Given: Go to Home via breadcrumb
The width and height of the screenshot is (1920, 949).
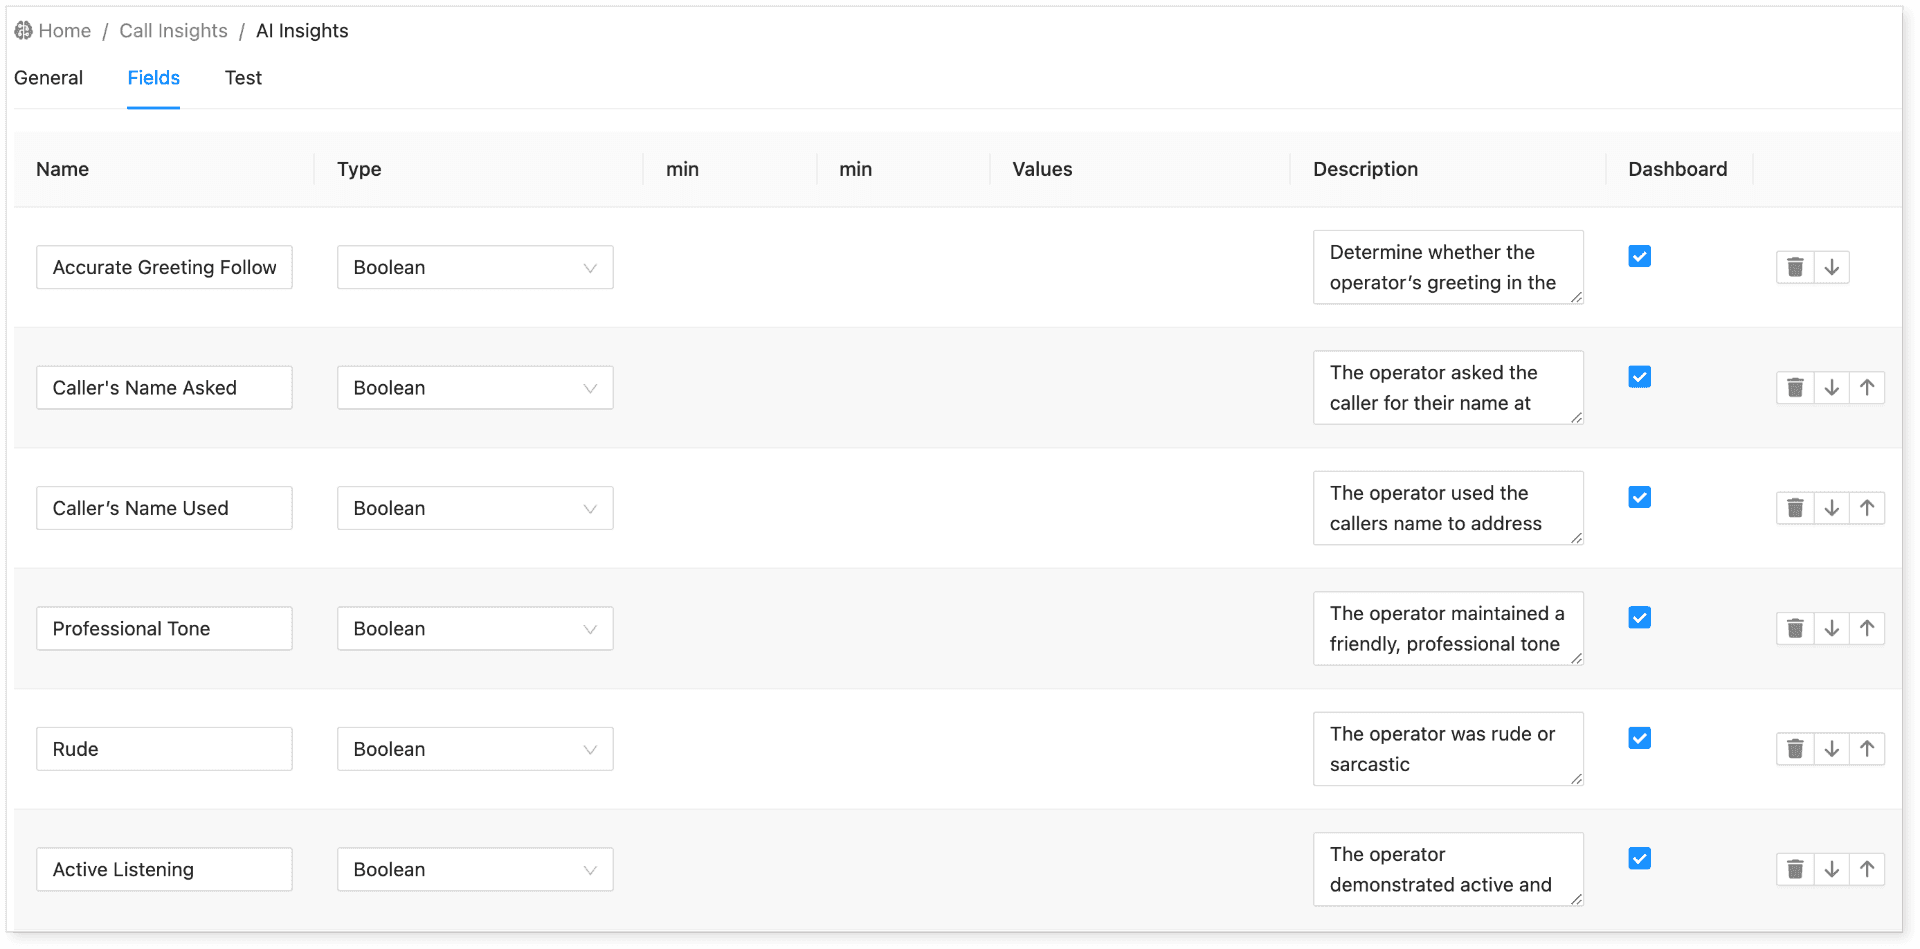Looking at the screenshot, I should tap(65, 31).
